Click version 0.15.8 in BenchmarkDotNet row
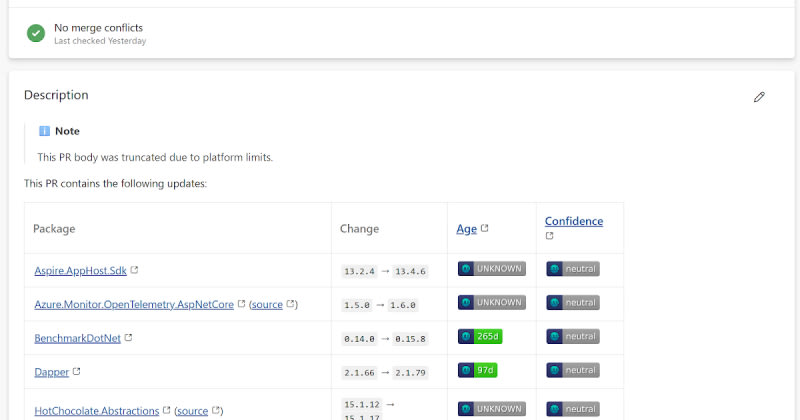Viewport: 800px width, 420px height. [x=410, y=339]
